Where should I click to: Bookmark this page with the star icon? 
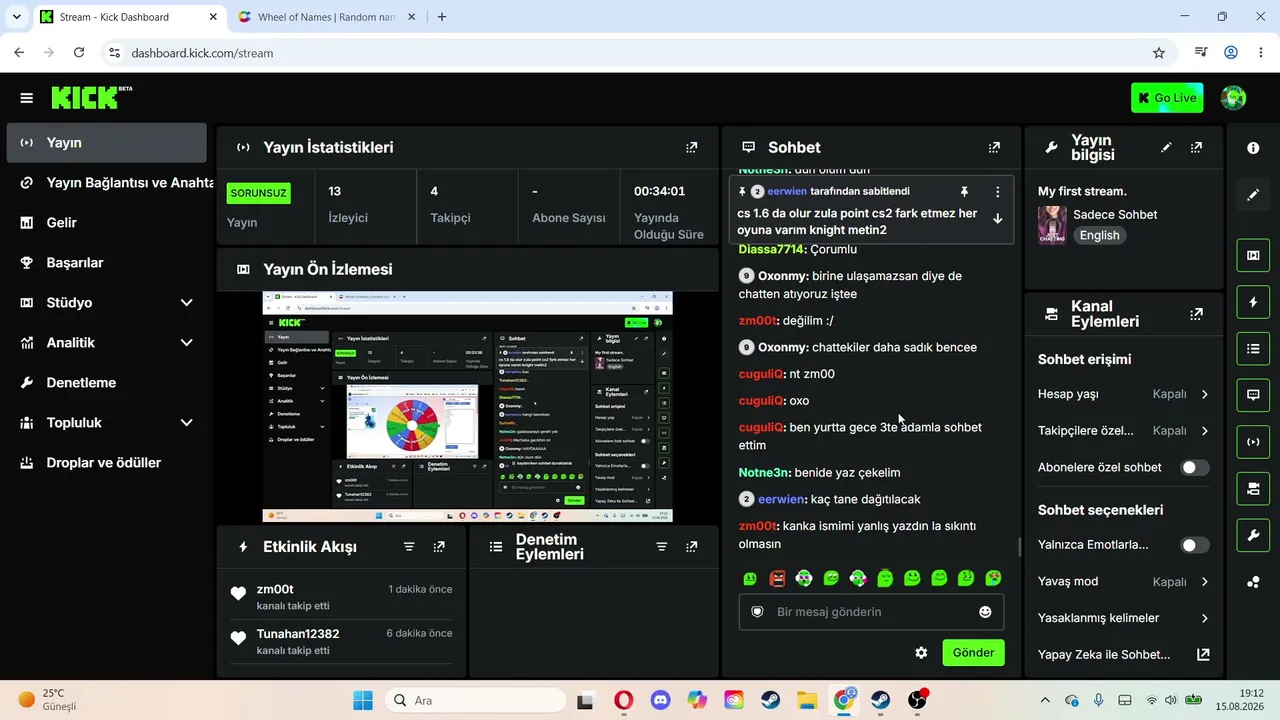(1159, 53)
